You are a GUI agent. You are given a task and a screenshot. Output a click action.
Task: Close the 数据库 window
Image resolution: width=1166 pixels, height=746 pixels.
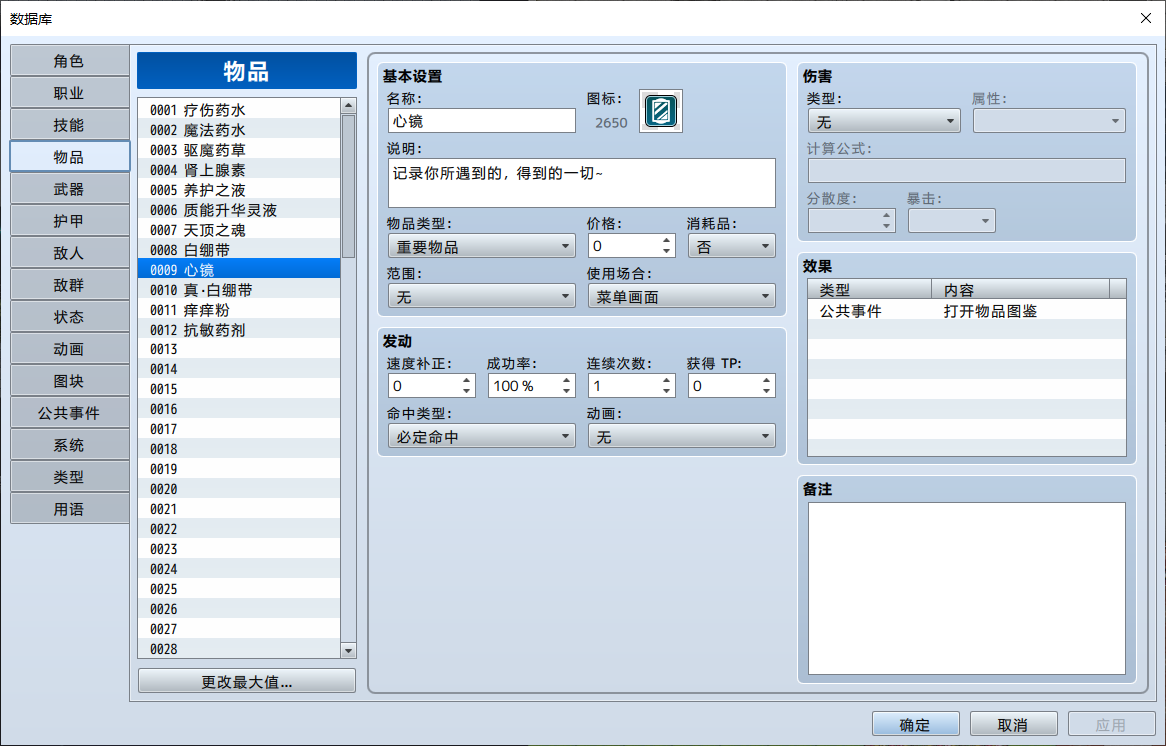(1145, 18)
